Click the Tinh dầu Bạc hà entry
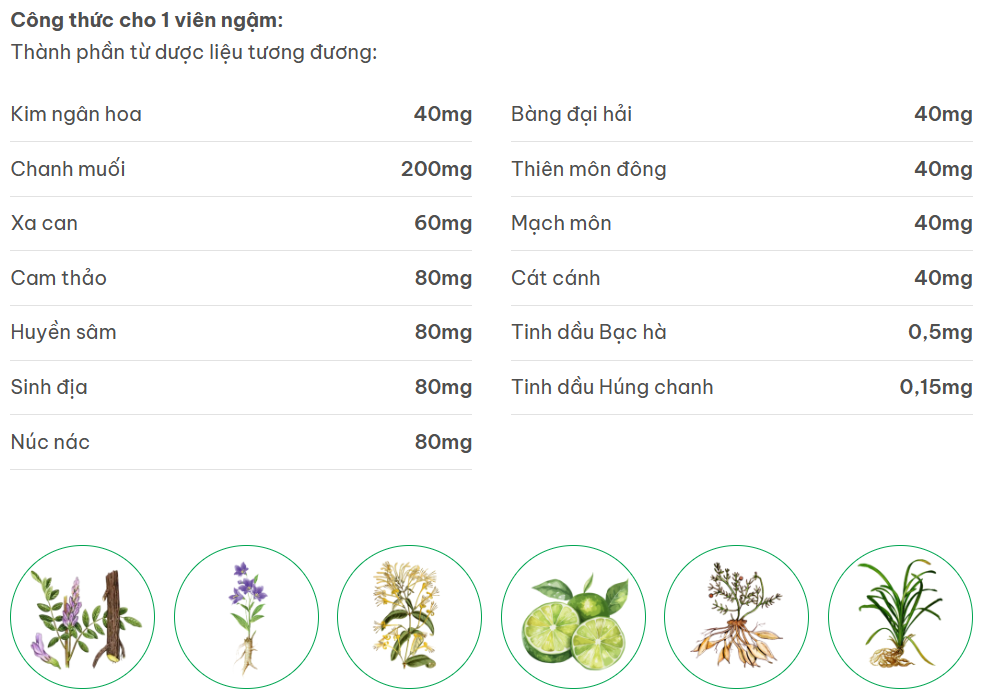This screenshot has width=990, height=692. [742, 333]
